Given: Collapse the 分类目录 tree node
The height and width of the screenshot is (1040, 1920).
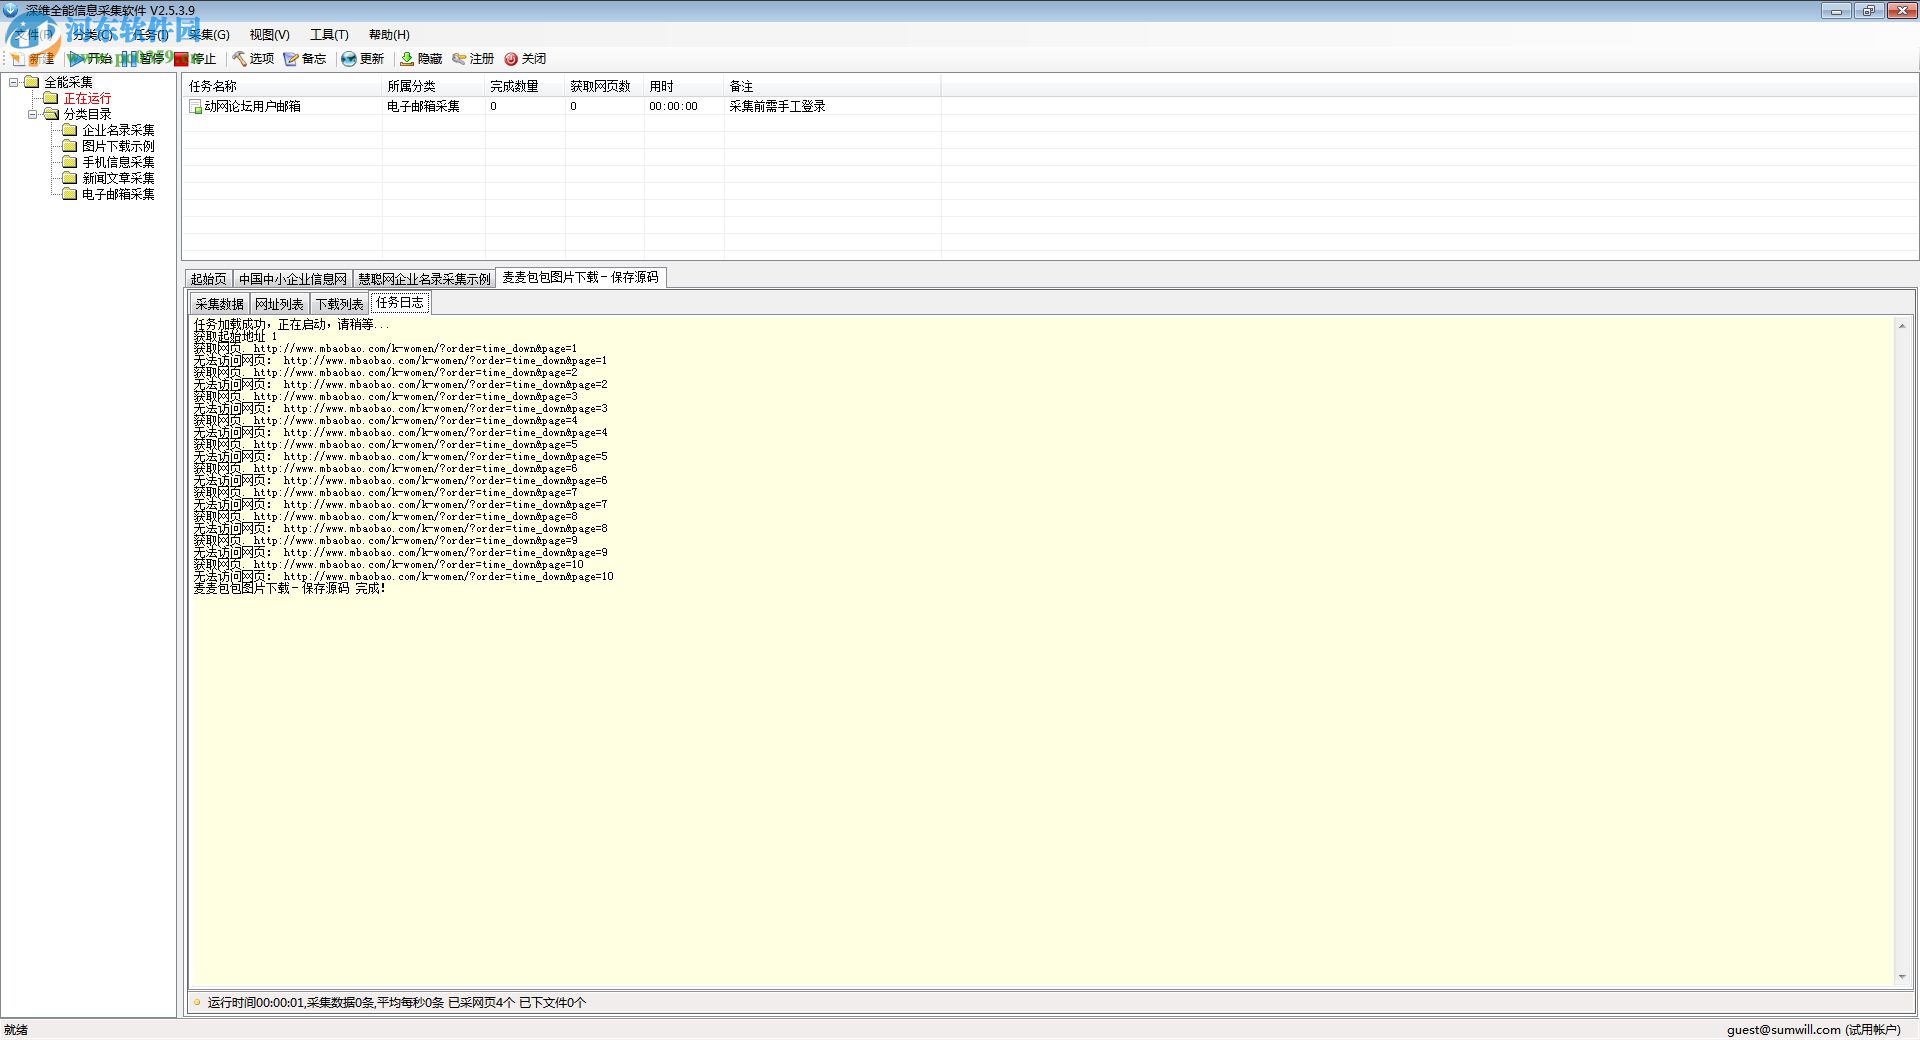Looking at the screenshot, I should pyautogui.click(x=33, y=114).
